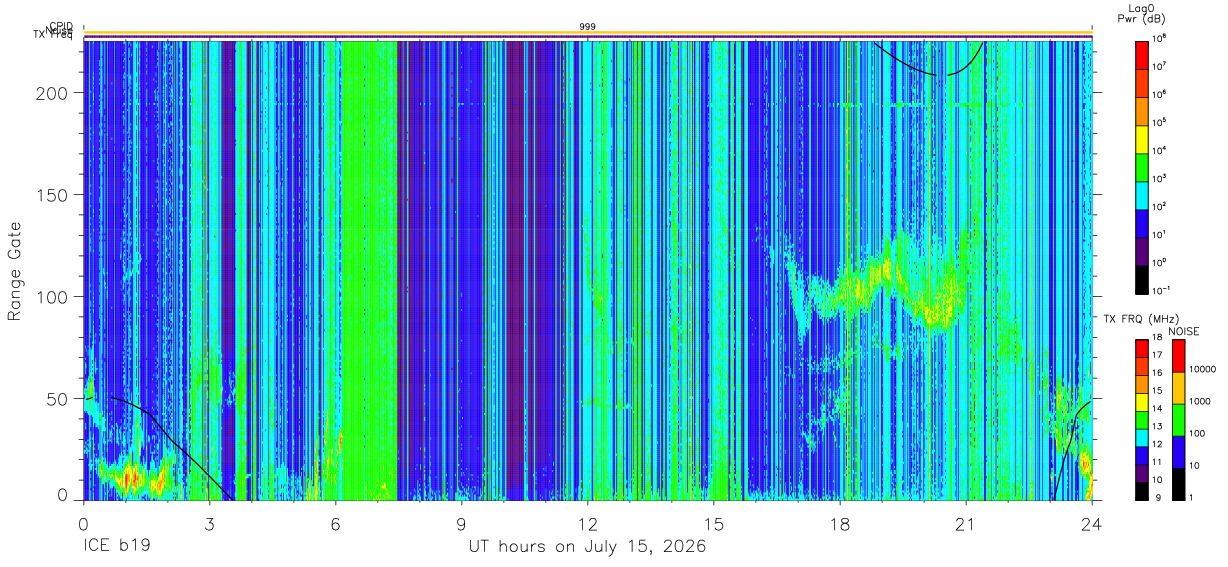Click the 'NOISE' legend title
Viewport: 1228px width, 567px height.
point(1183,331)
